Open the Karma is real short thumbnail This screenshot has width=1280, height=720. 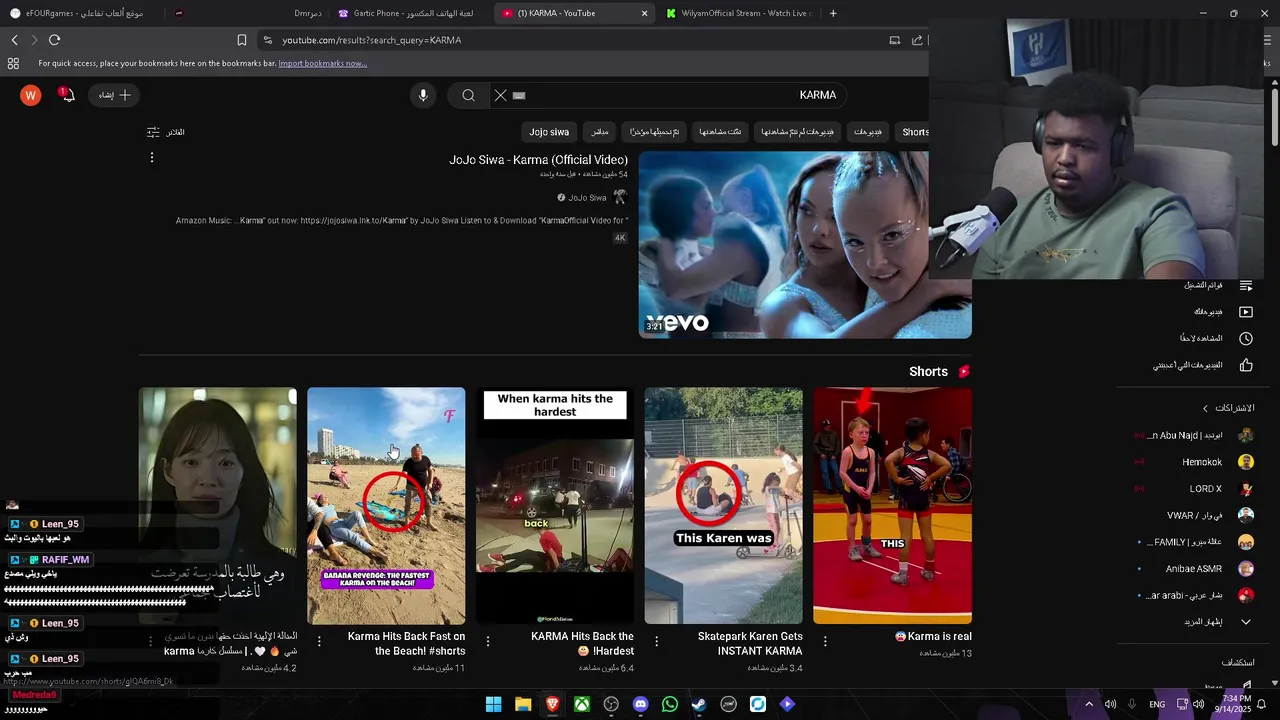[x=892, y=506]
